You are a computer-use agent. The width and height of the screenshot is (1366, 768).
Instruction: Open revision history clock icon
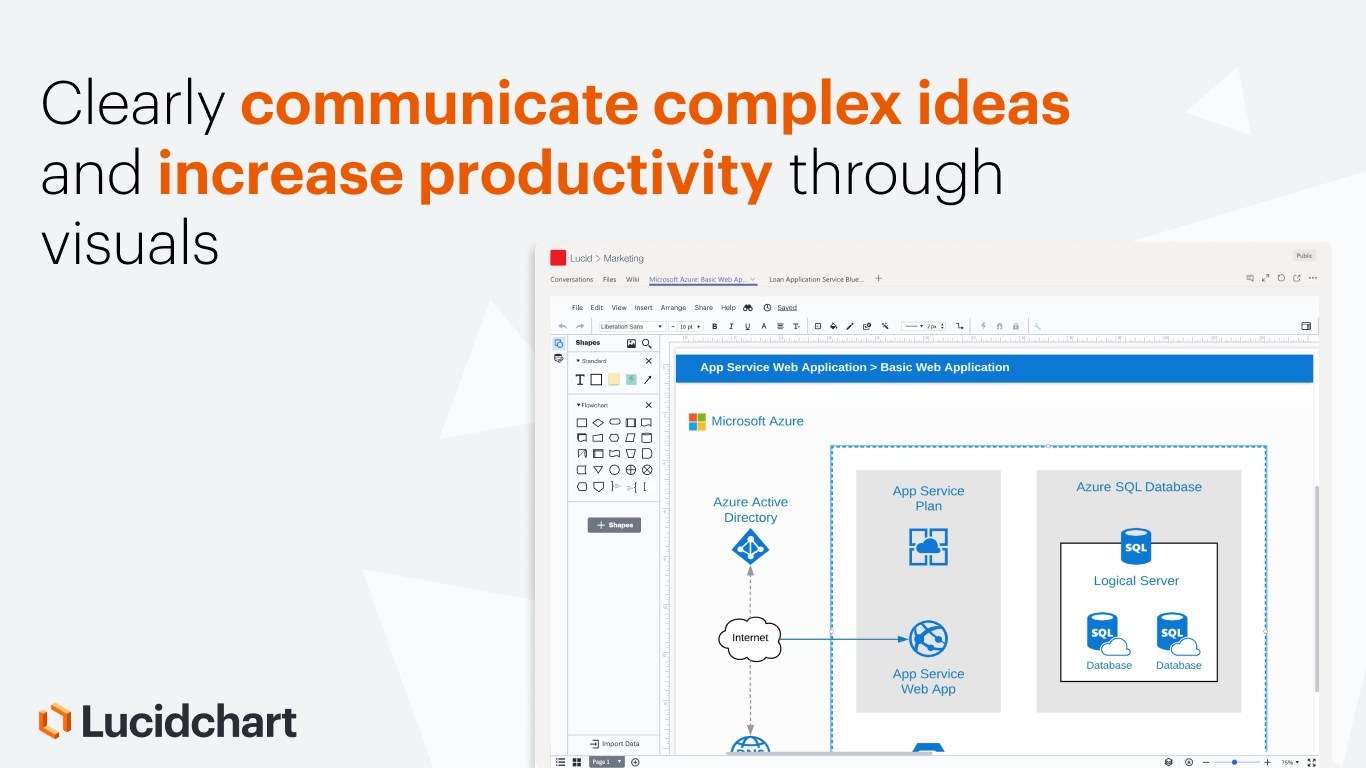[767, 308]
